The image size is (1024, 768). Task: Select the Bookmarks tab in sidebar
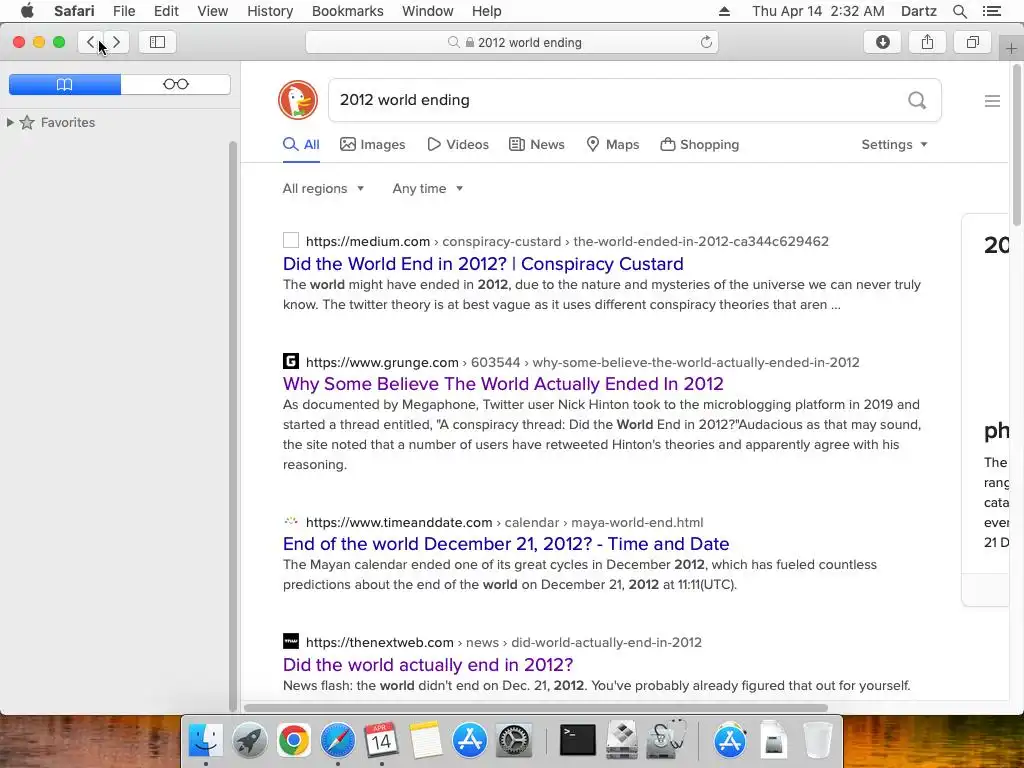65,84
